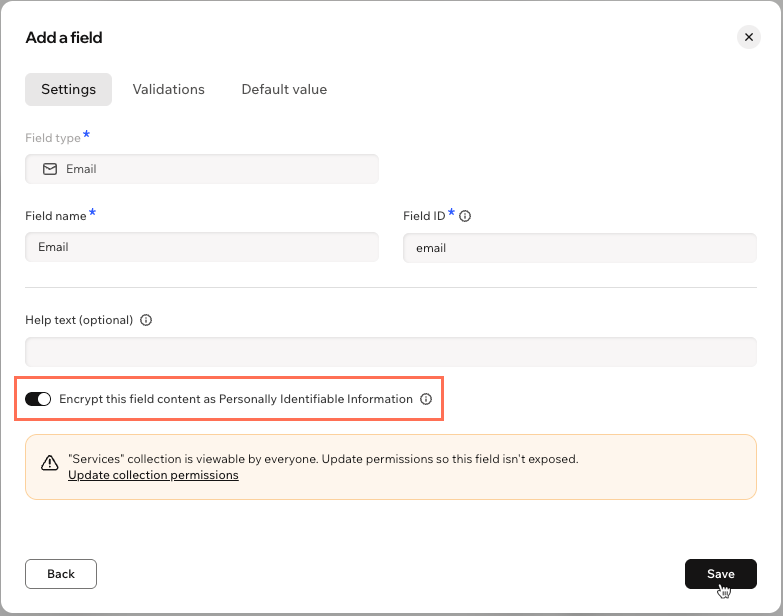Screen dimensions: 783x616
Task: Click the warning triangle icon
Action: click(49, 463)
